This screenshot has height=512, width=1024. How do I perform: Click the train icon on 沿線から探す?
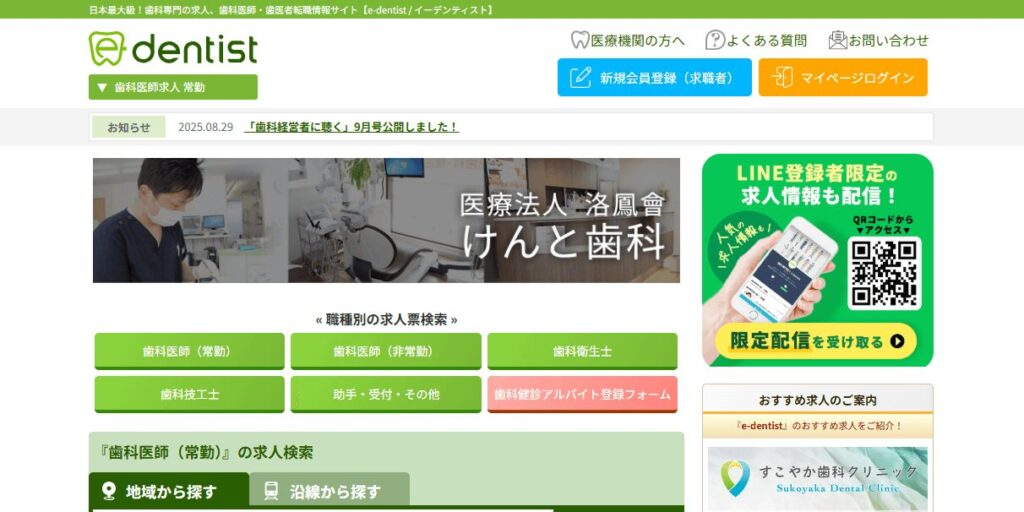coord(271,491)
